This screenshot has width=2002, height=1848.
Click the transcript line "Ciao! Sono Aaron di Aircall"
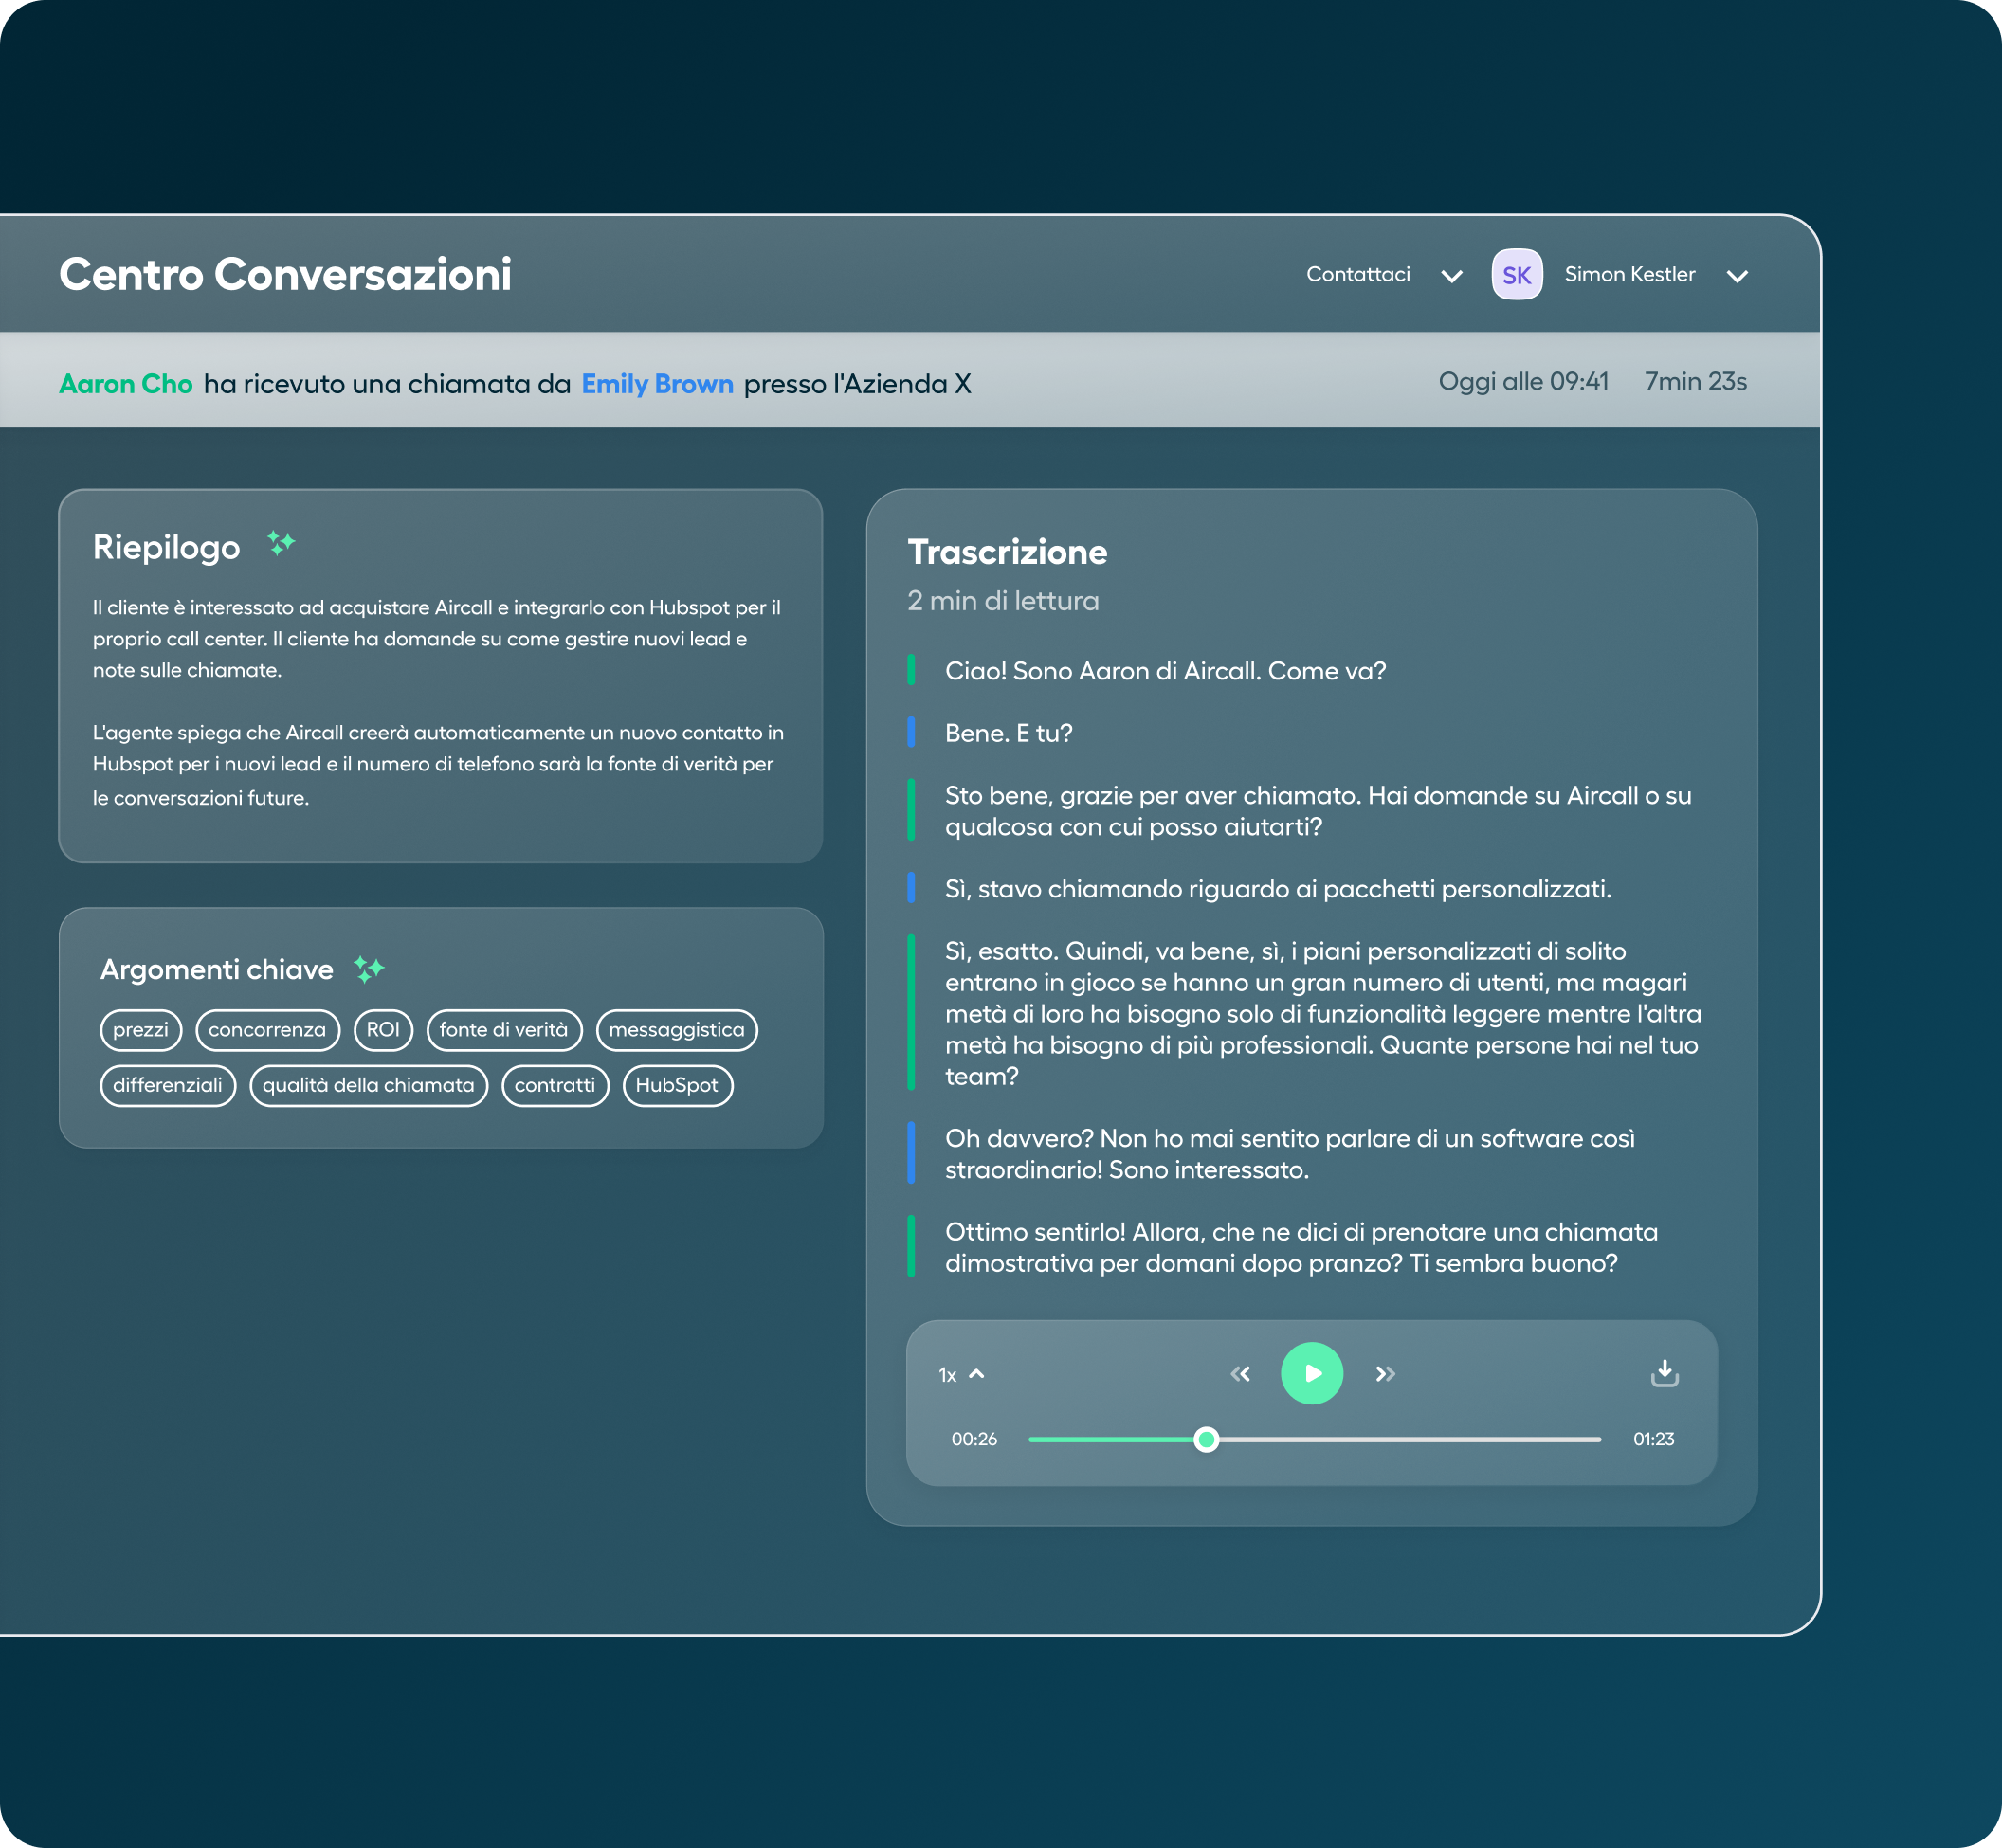[1166, 671]
